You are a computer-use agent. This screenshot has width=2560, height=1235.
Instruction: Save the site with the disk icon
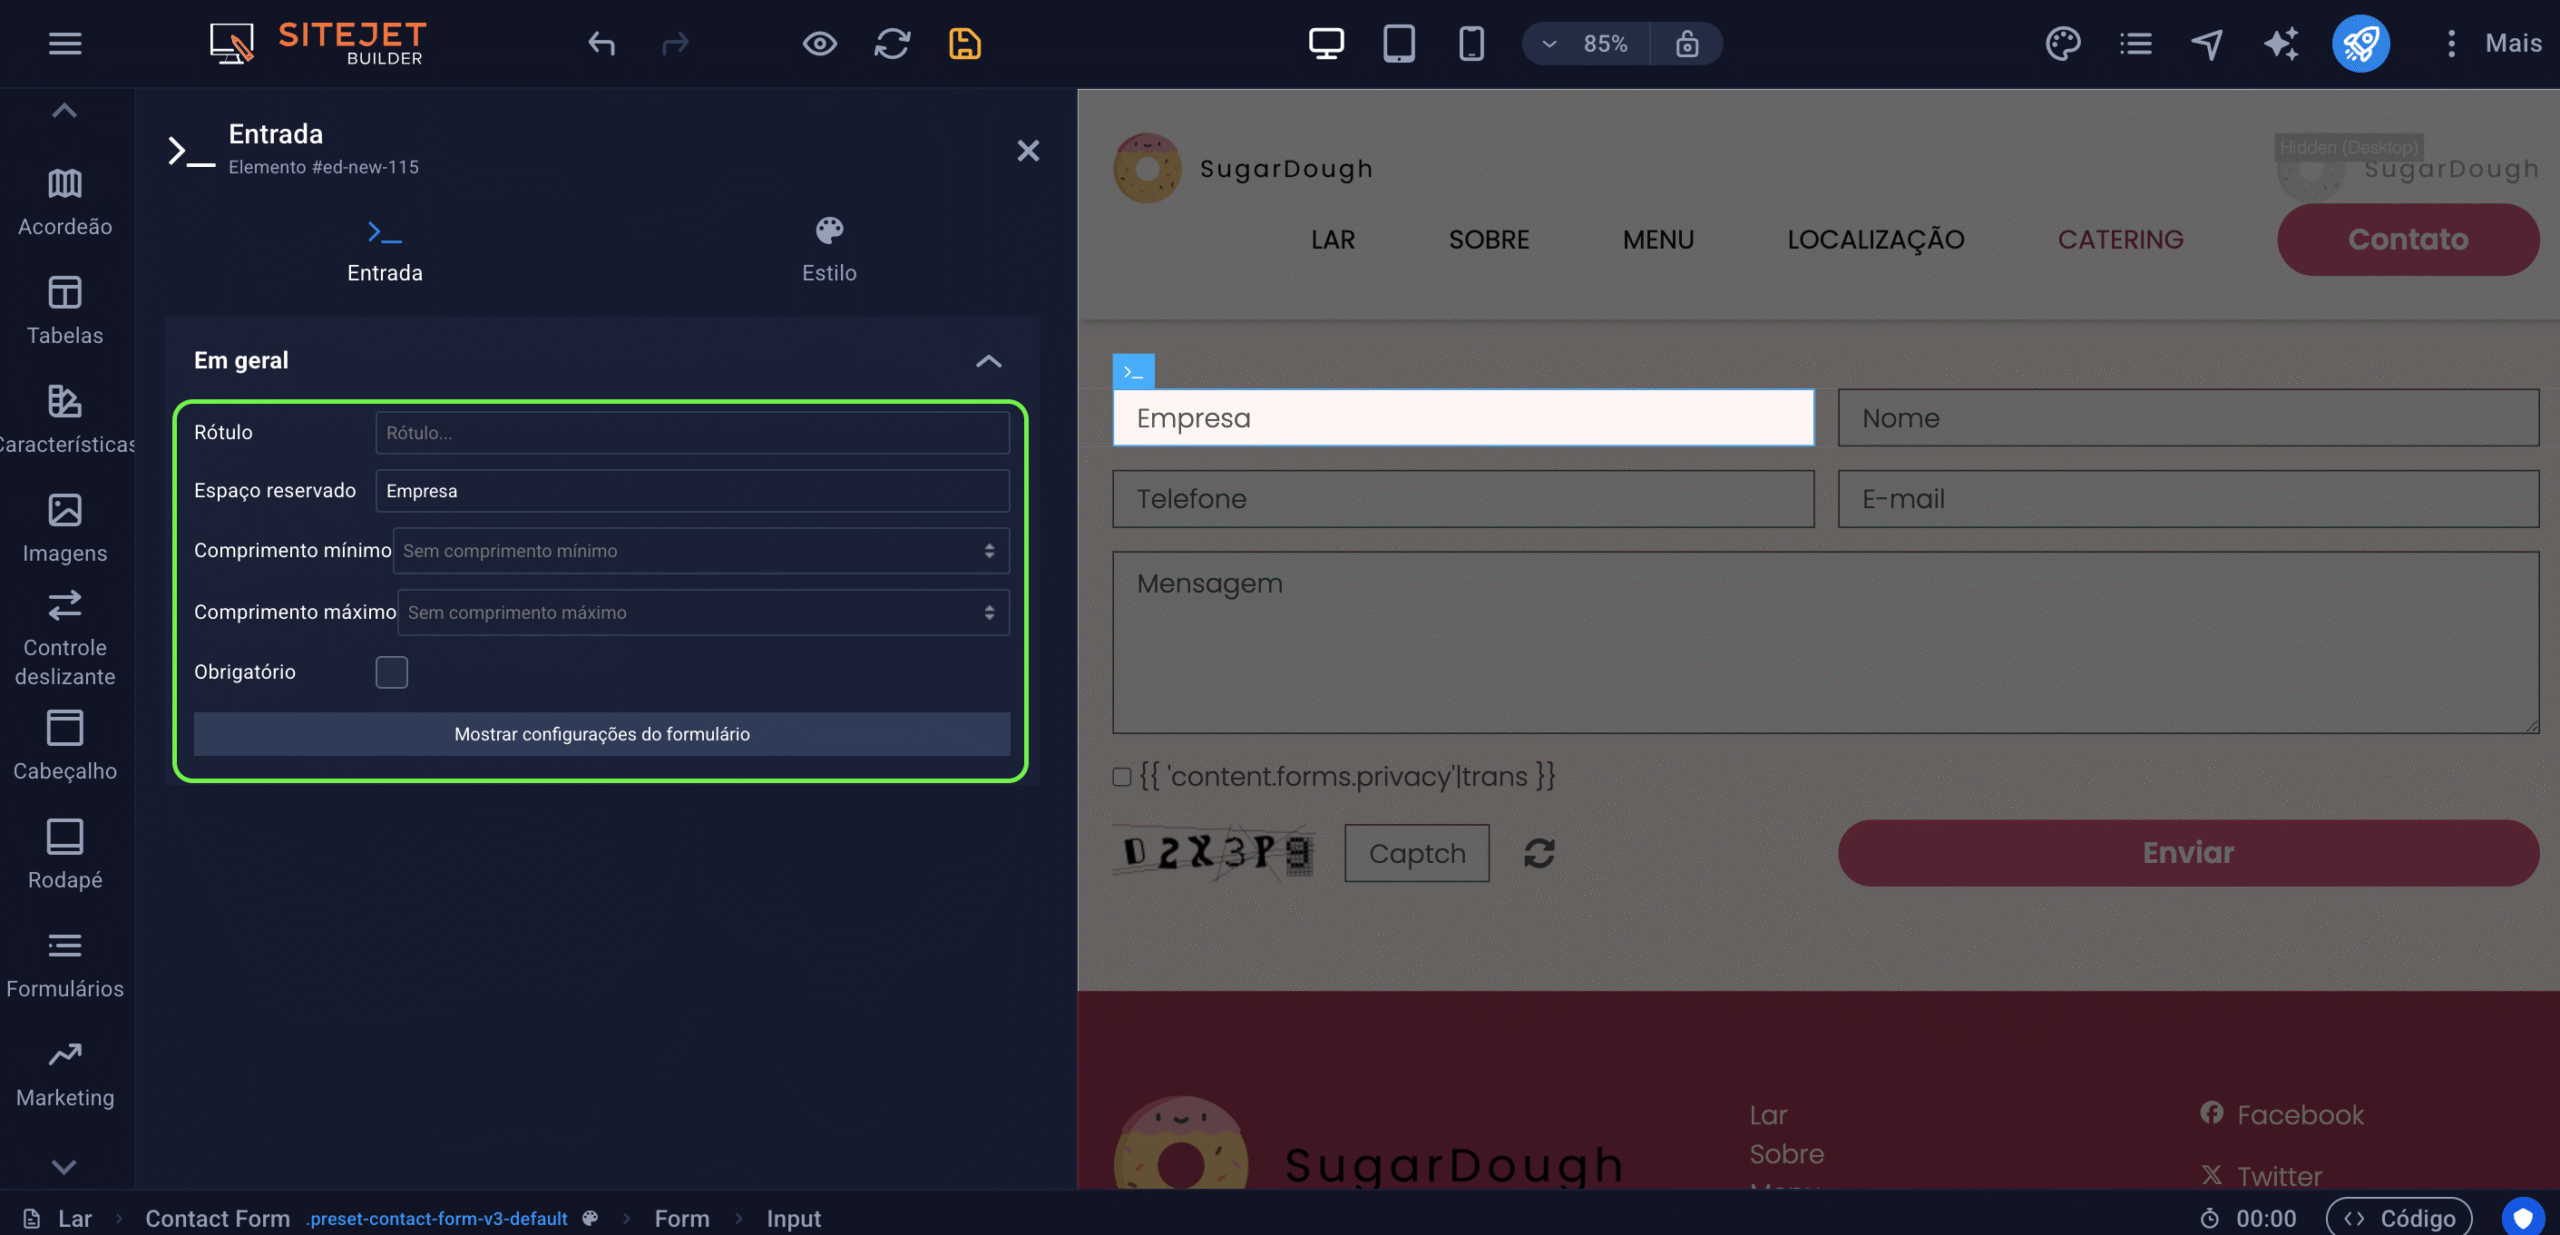point(965,43)
